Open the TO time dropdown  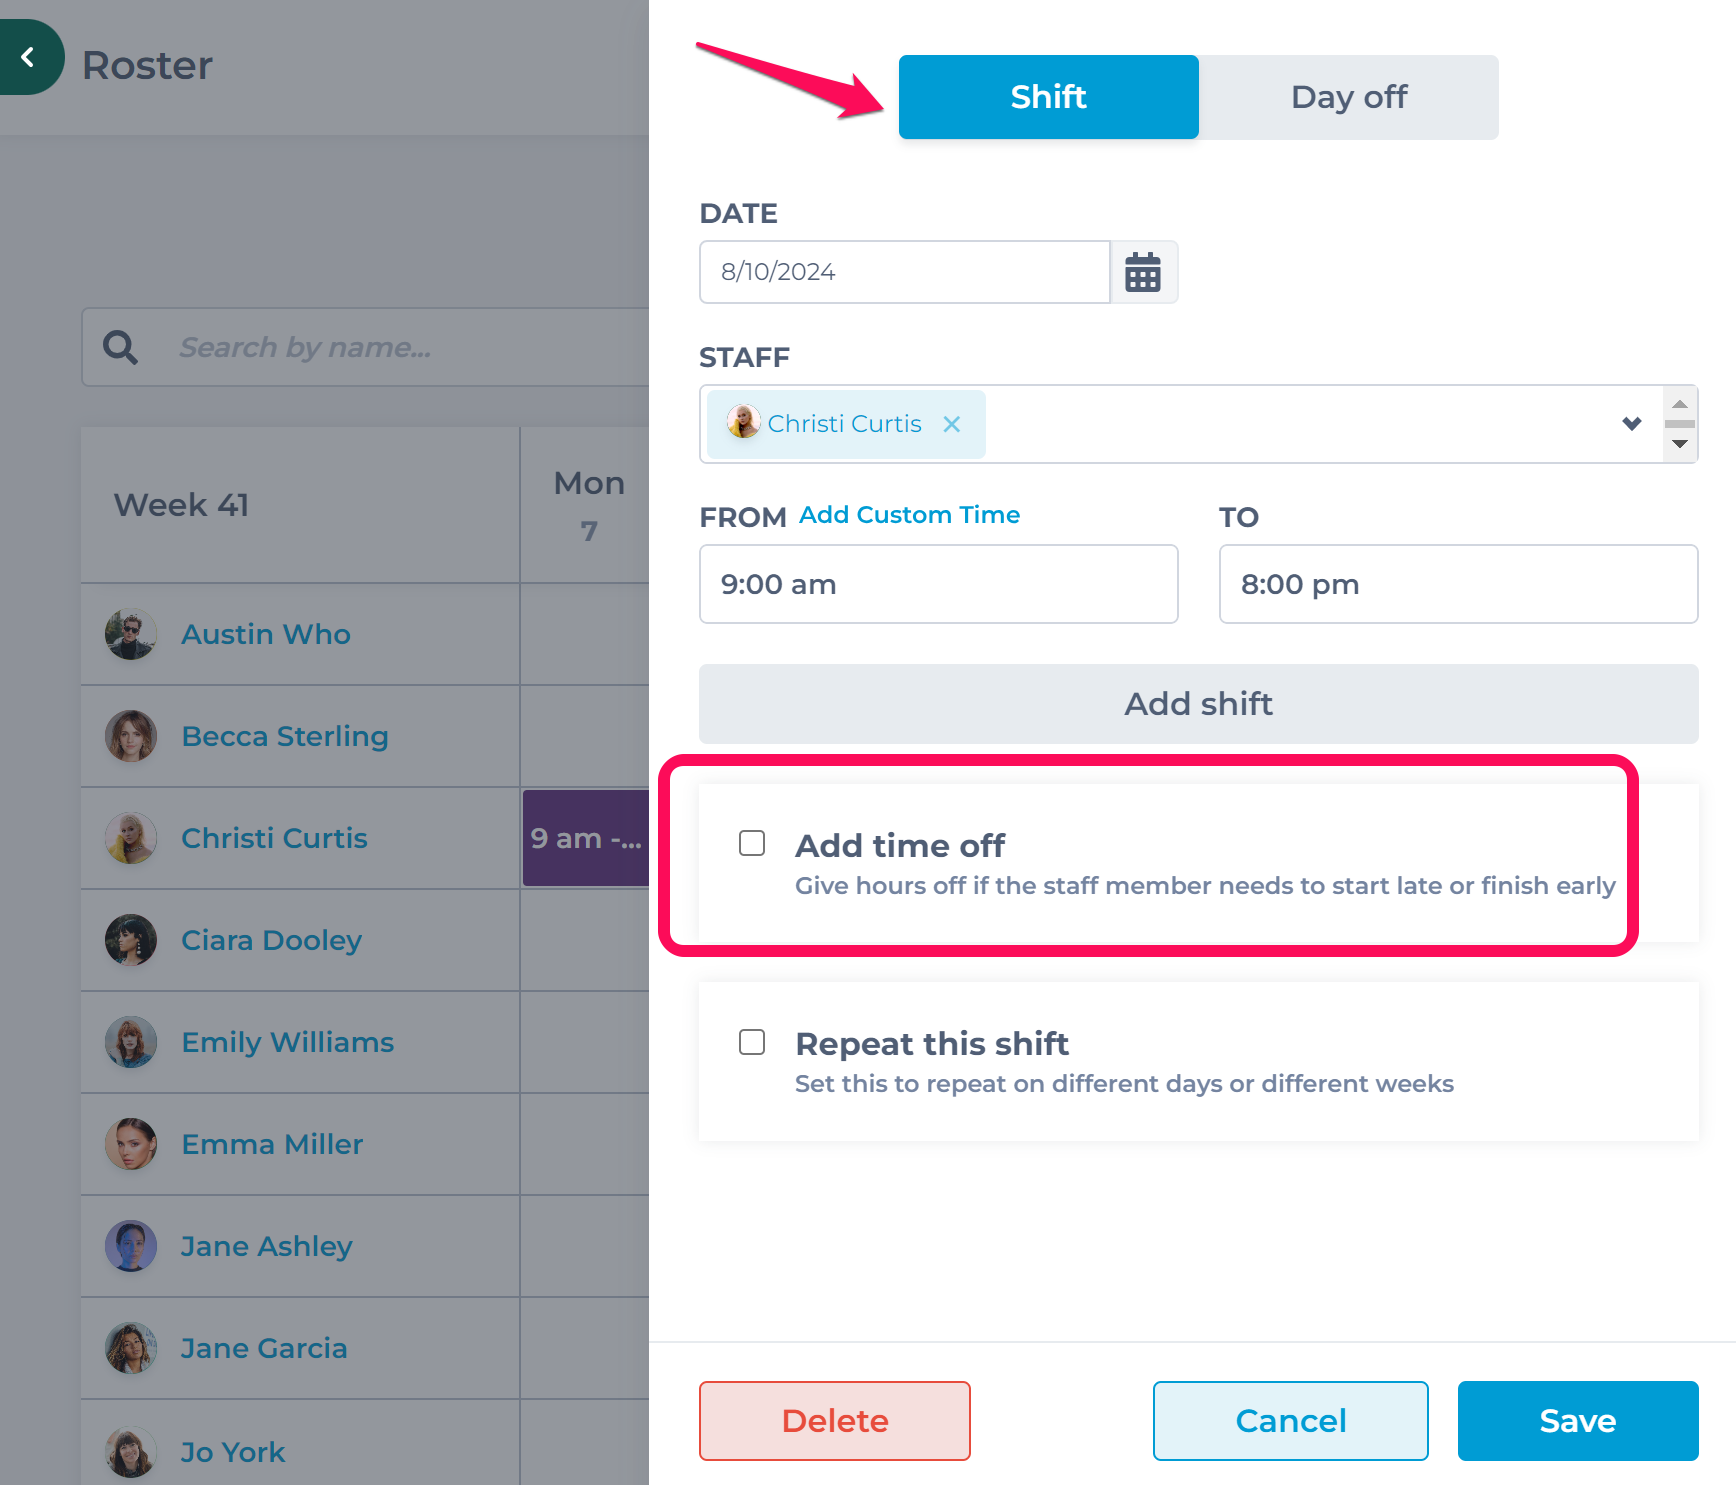(1458, 584)
